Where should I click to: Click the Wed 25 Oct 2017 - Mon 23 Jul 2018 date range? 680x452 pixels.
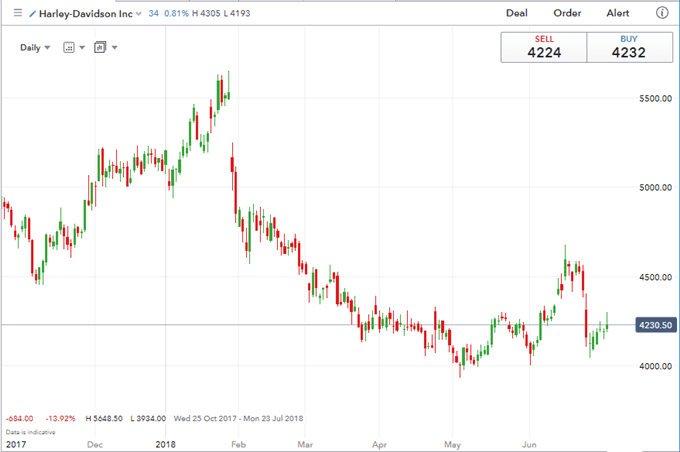click(239, 419)
